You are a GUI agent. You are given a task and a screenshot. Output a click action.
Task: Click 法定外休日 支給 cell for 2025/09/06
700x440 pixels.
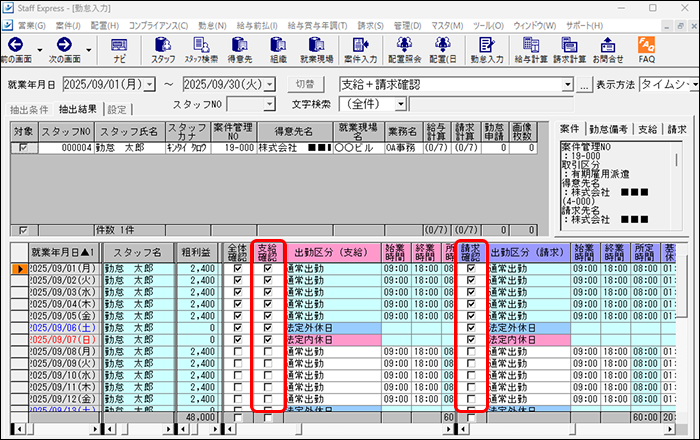333,328
